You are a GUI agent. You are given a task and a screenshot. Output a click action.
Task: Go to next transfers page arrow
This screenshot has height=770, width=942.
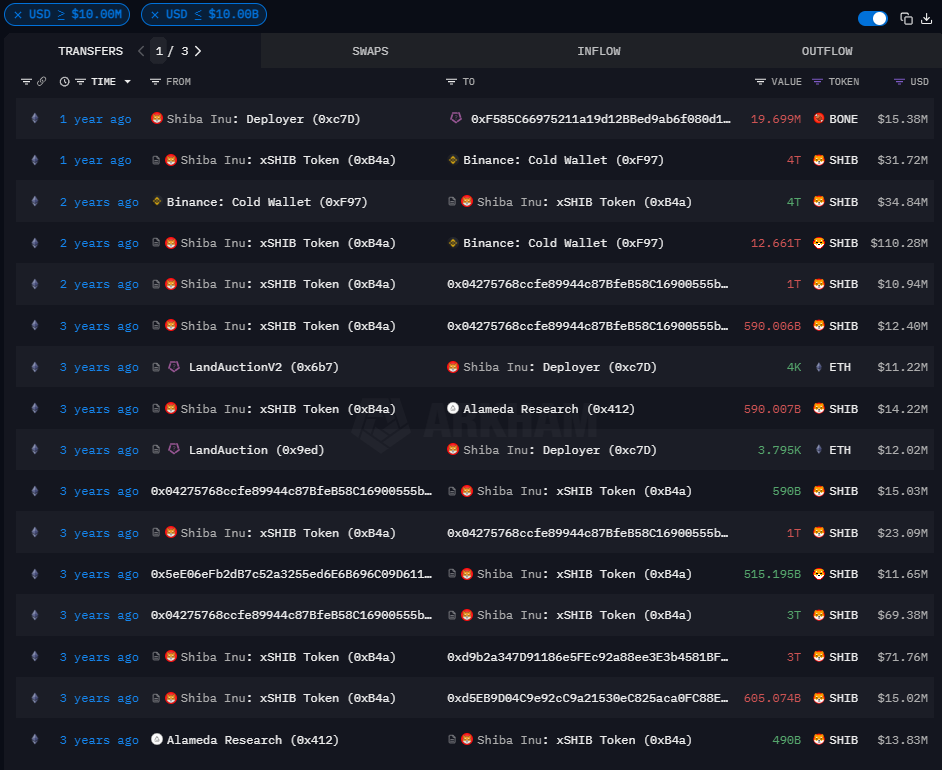pyautogui.click(x=198, y=51)
